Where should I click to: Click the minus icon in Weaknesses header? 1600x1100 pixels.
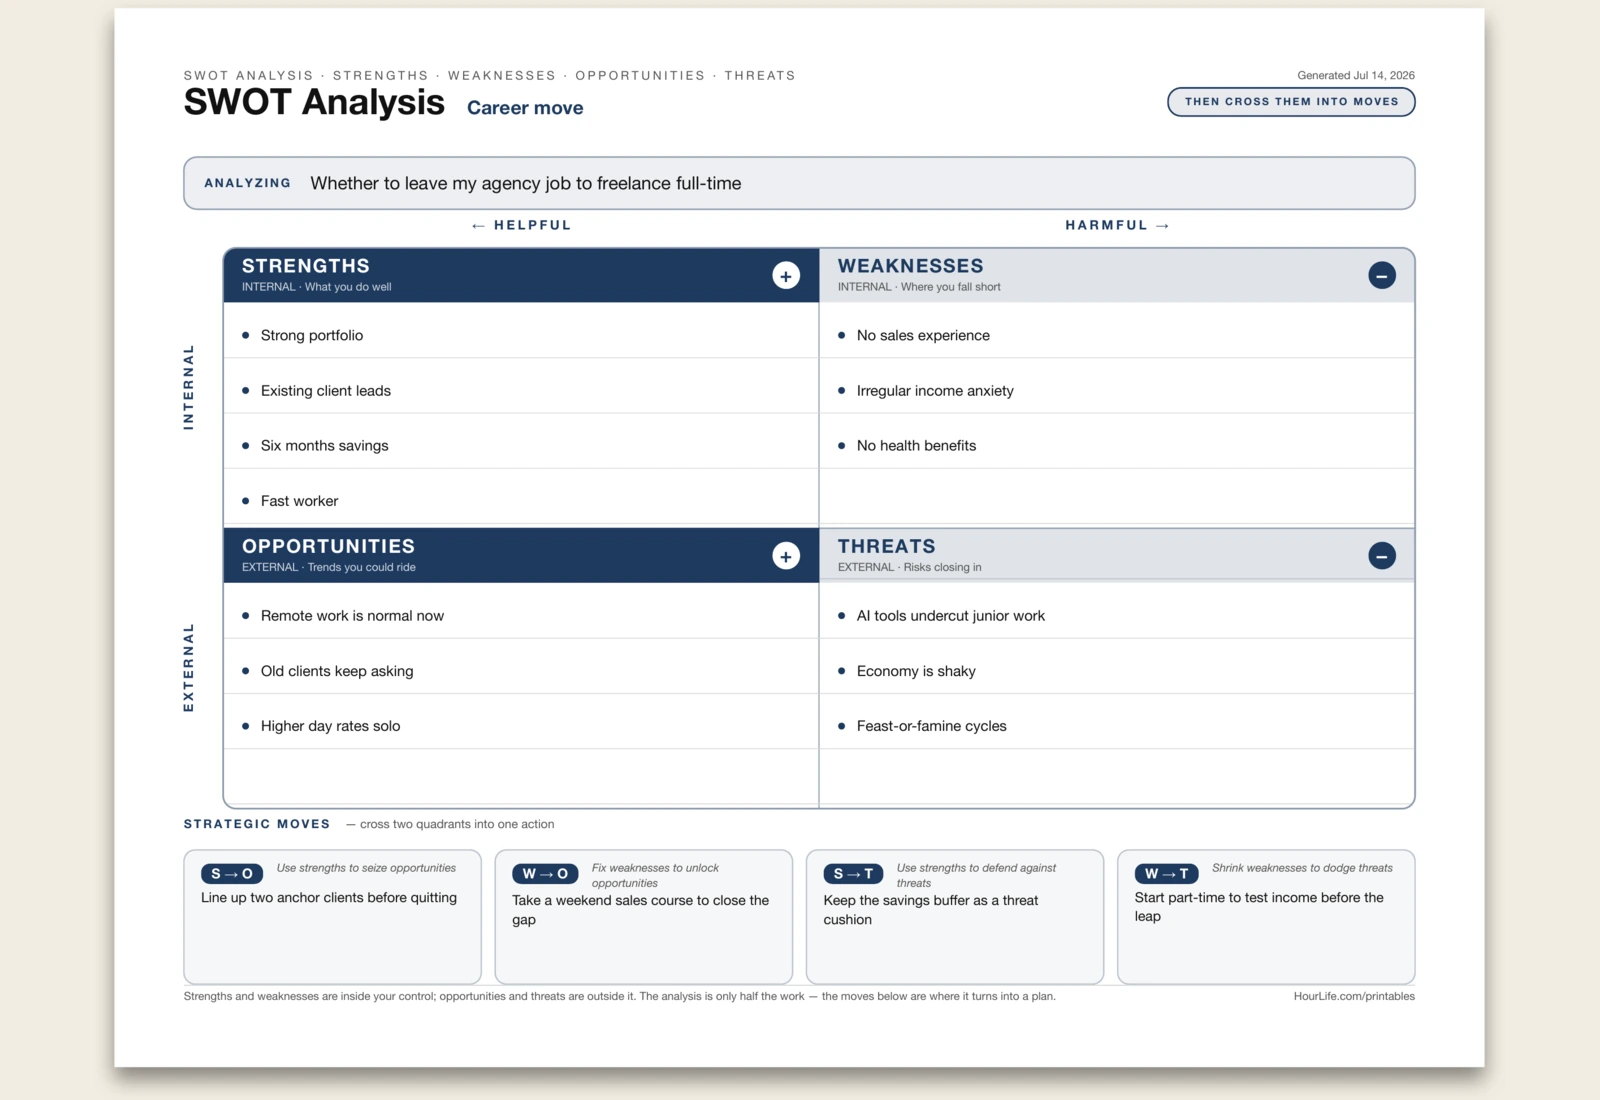1382,276
